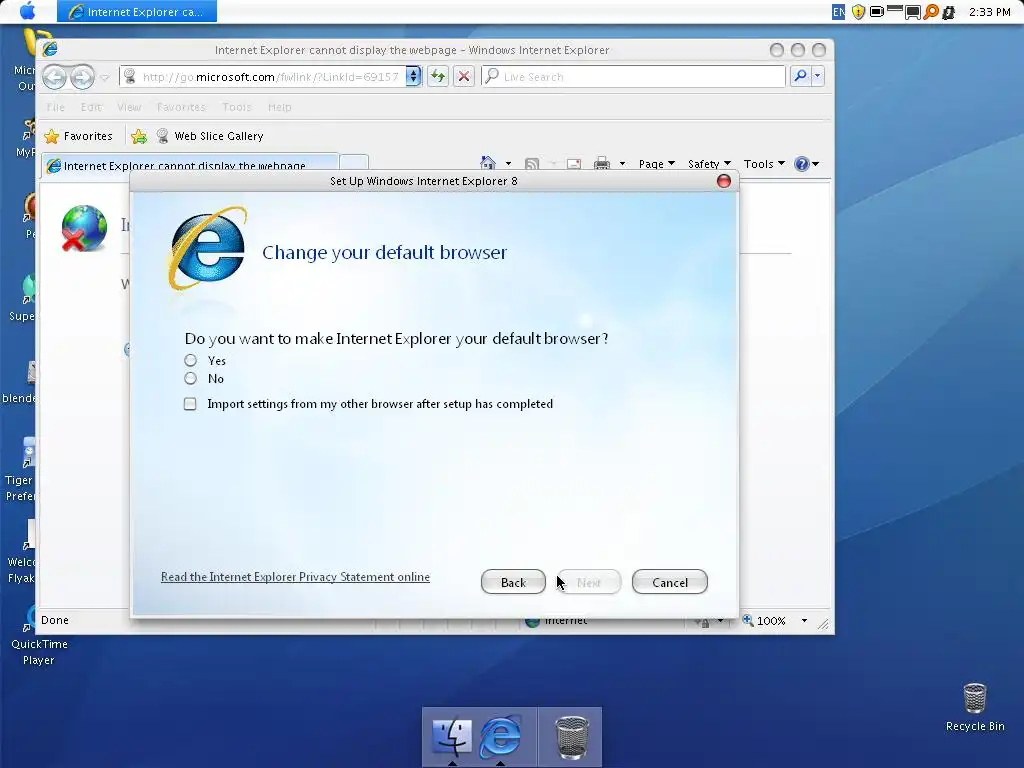The height and width of the screenshot is (768, 1024).
Task: Click the 100% zoom level button
Action: [764, 621]
